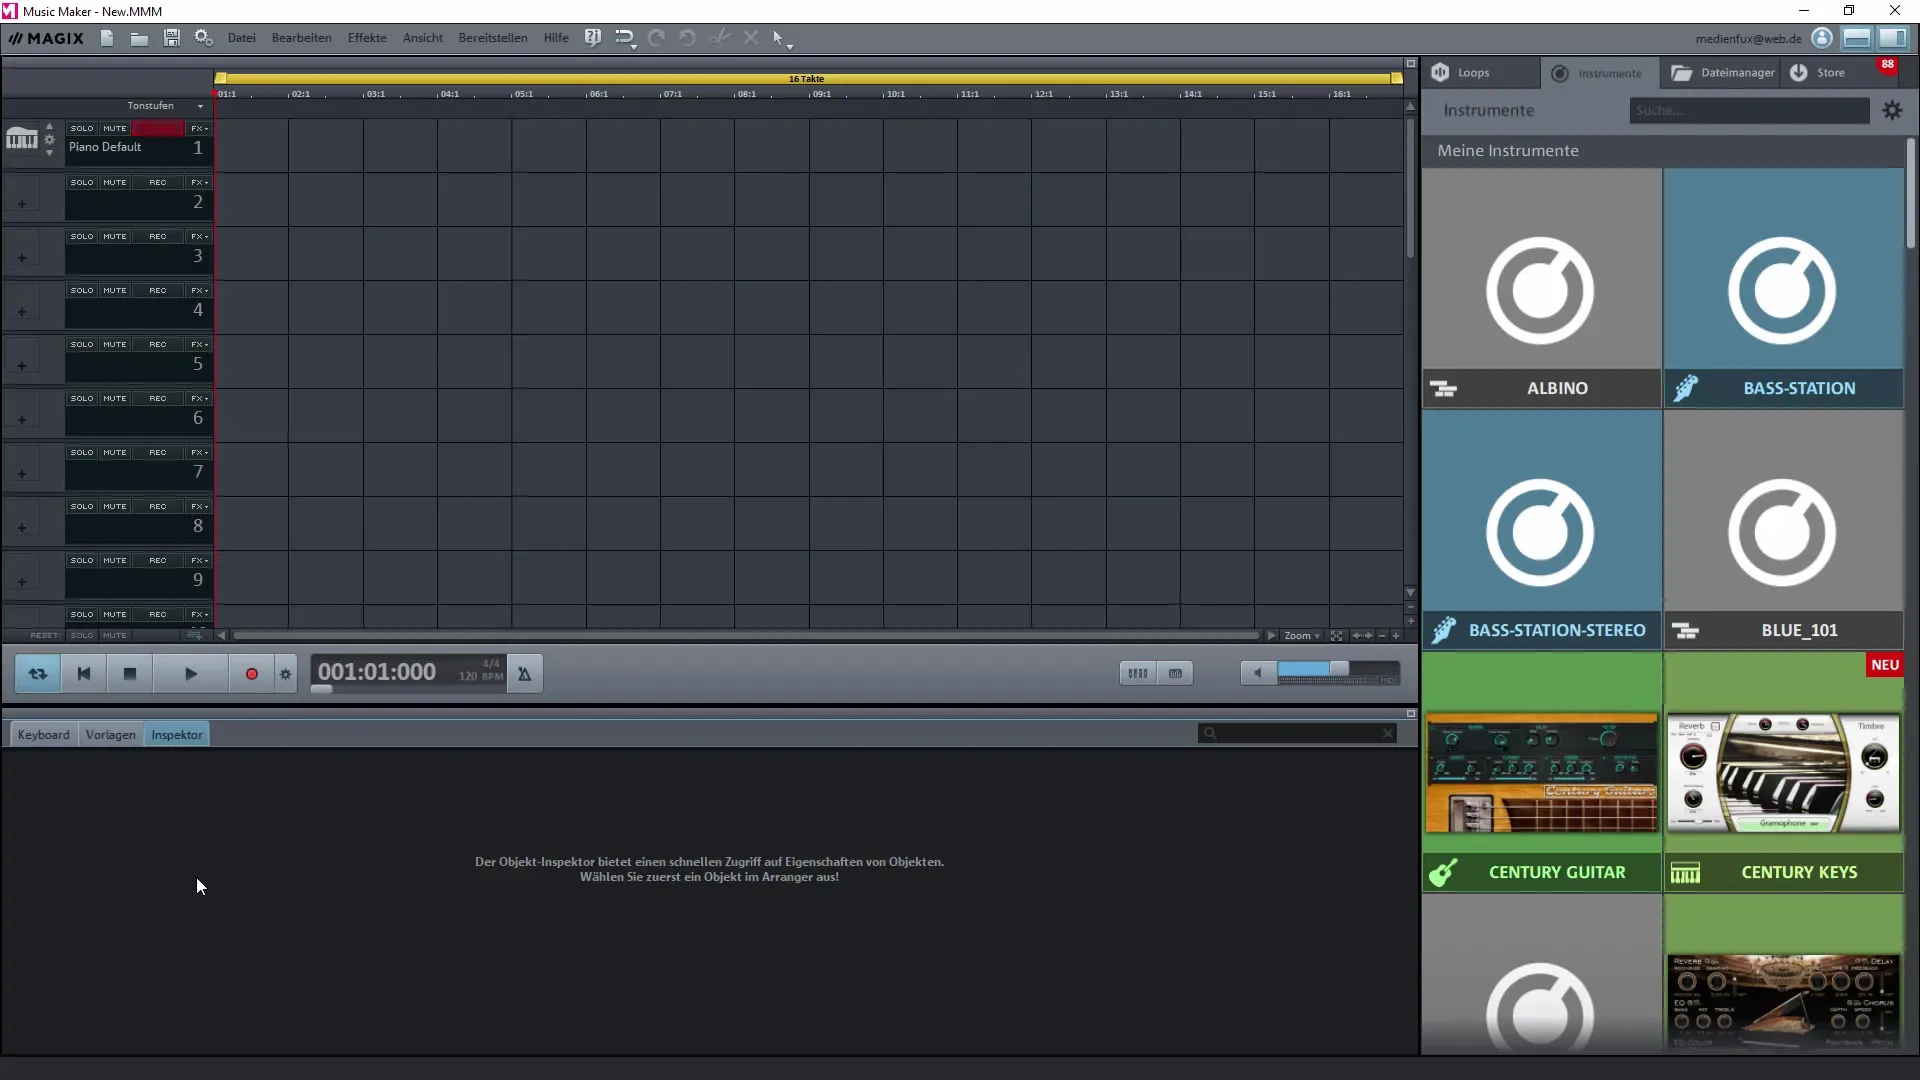Save project with the floppy disk icon

click(x=171, y=38)
